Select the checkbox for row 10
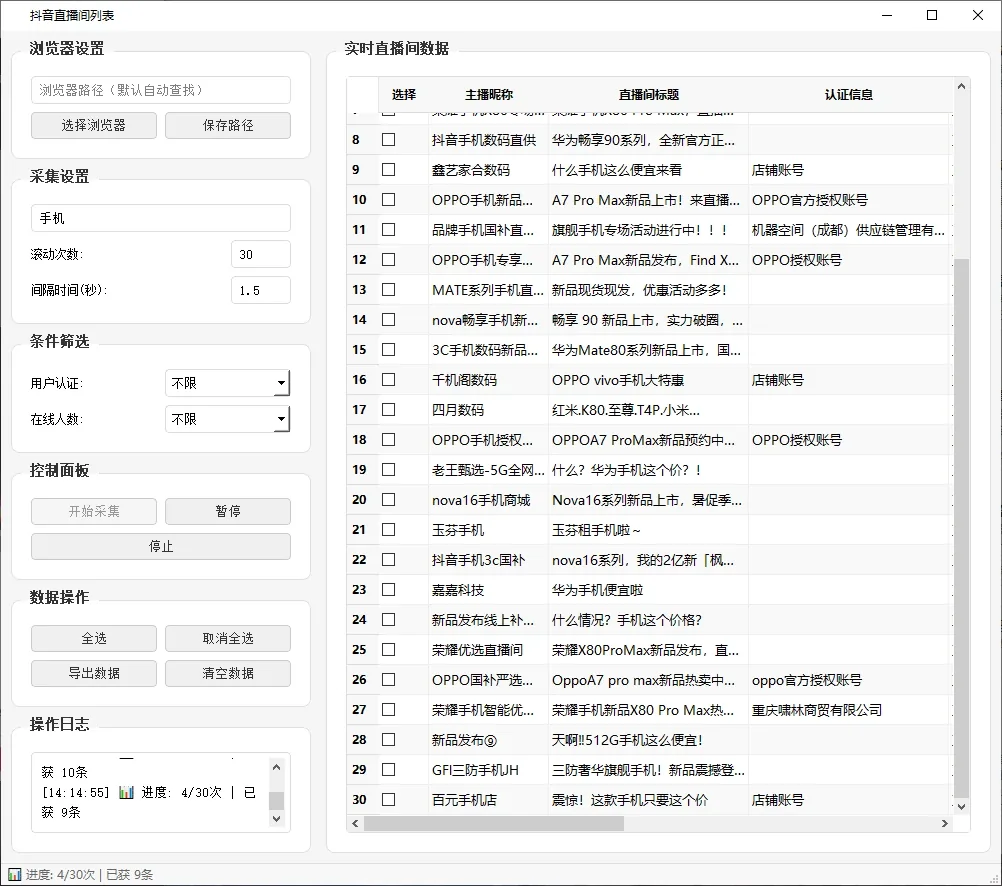 389,199
